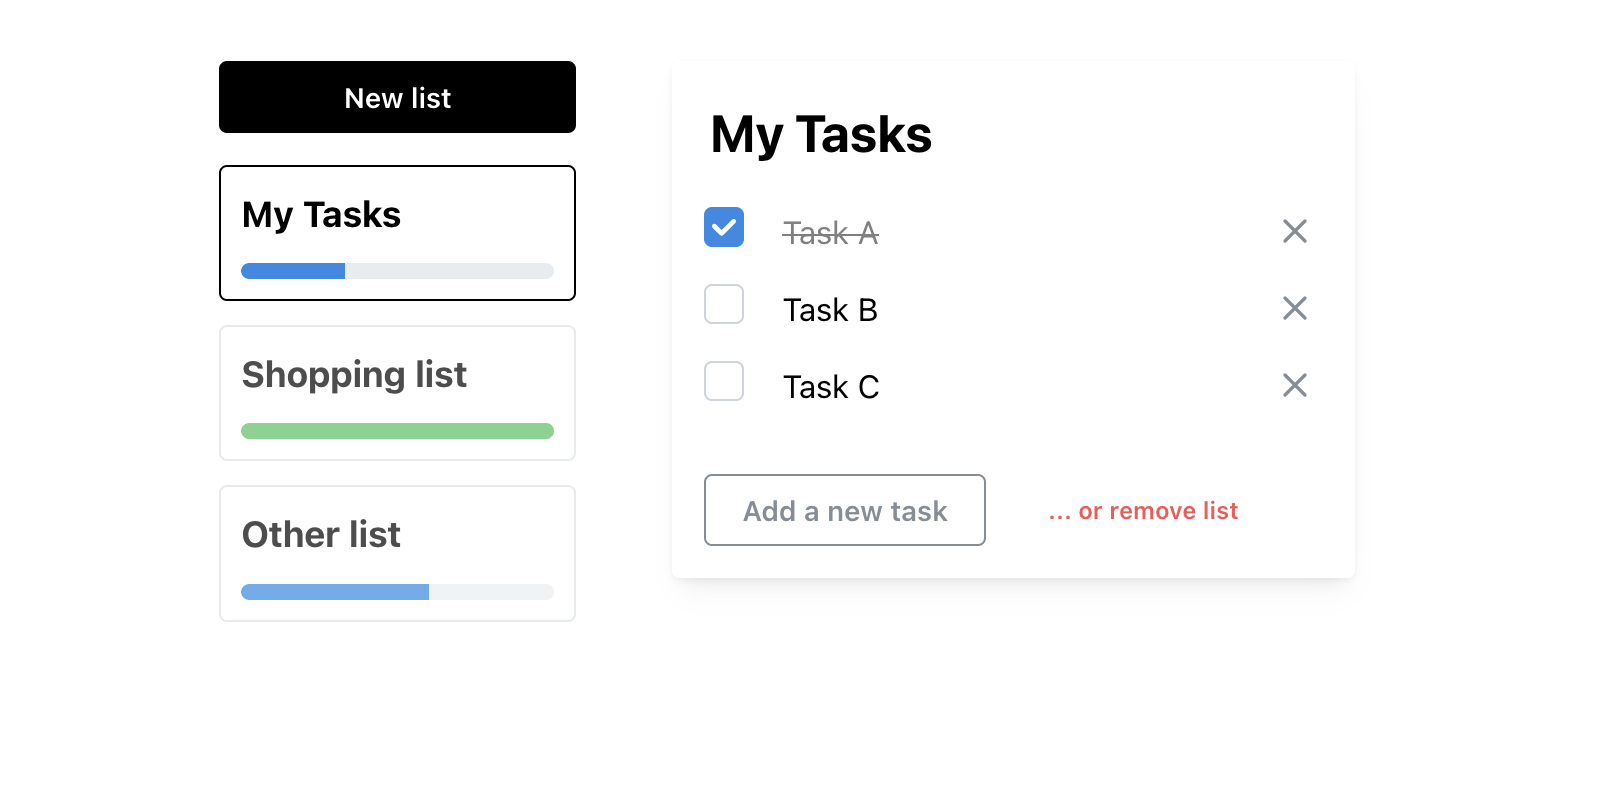The width and height of the screenshot is (1604, 802).
Task: Click blue filled part of My Tasks progress bar
Action: coord(293,271)
